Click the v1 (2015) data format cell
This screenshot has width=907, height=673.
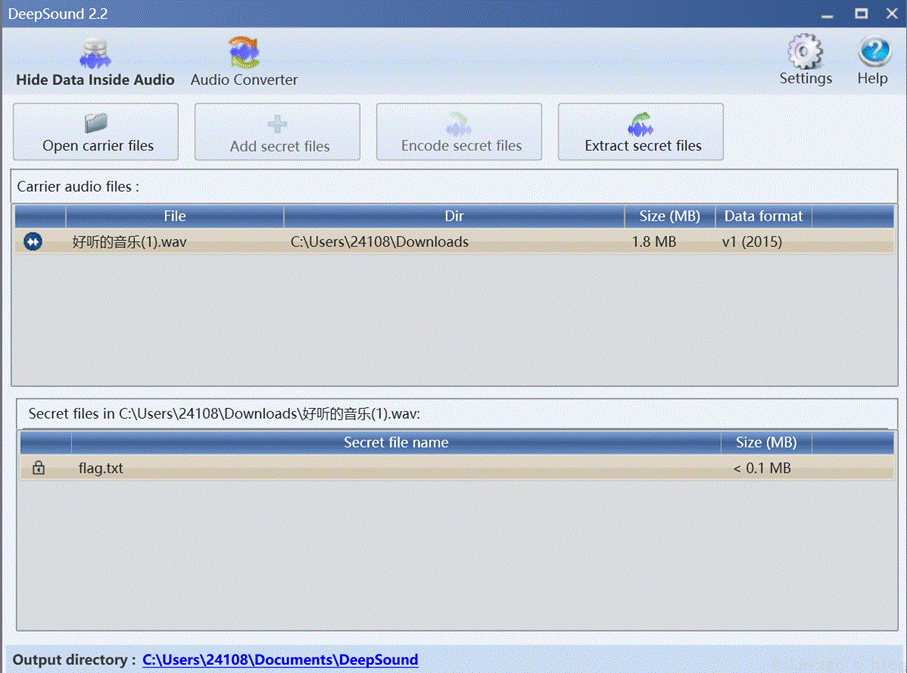coord(752,241)
